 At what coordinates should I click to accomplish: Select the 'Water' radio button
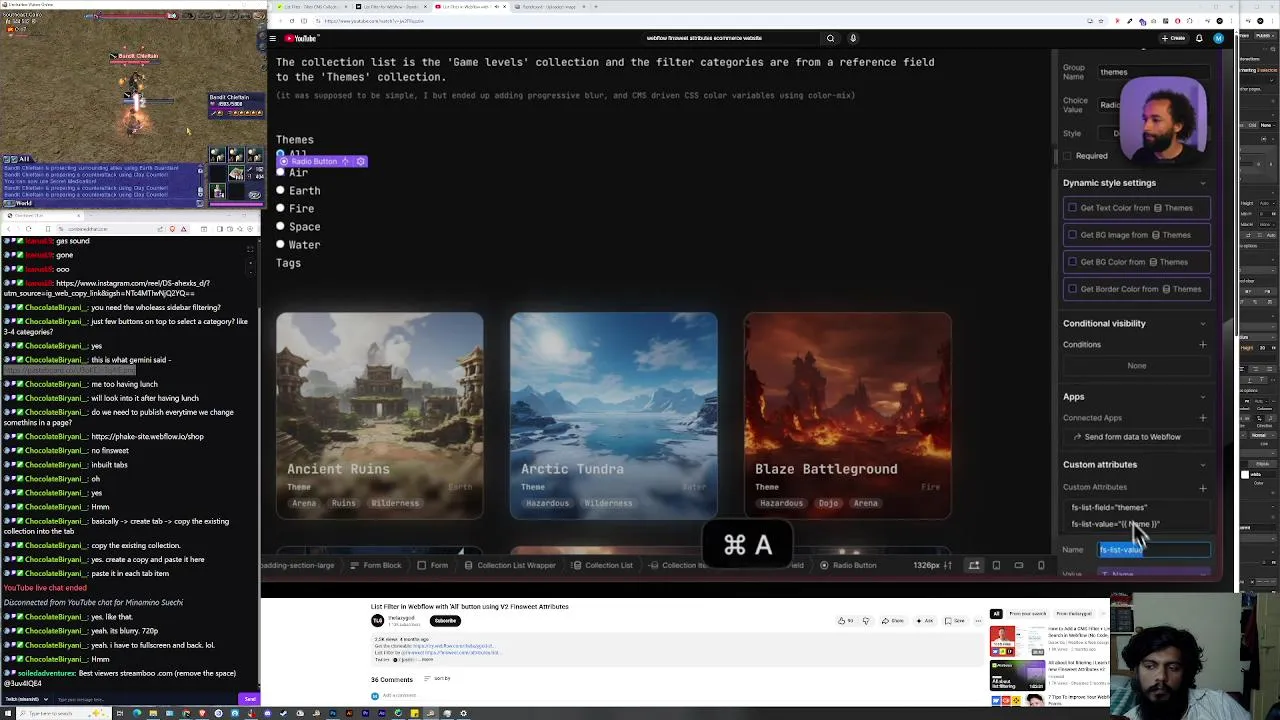tap(281, 244)
